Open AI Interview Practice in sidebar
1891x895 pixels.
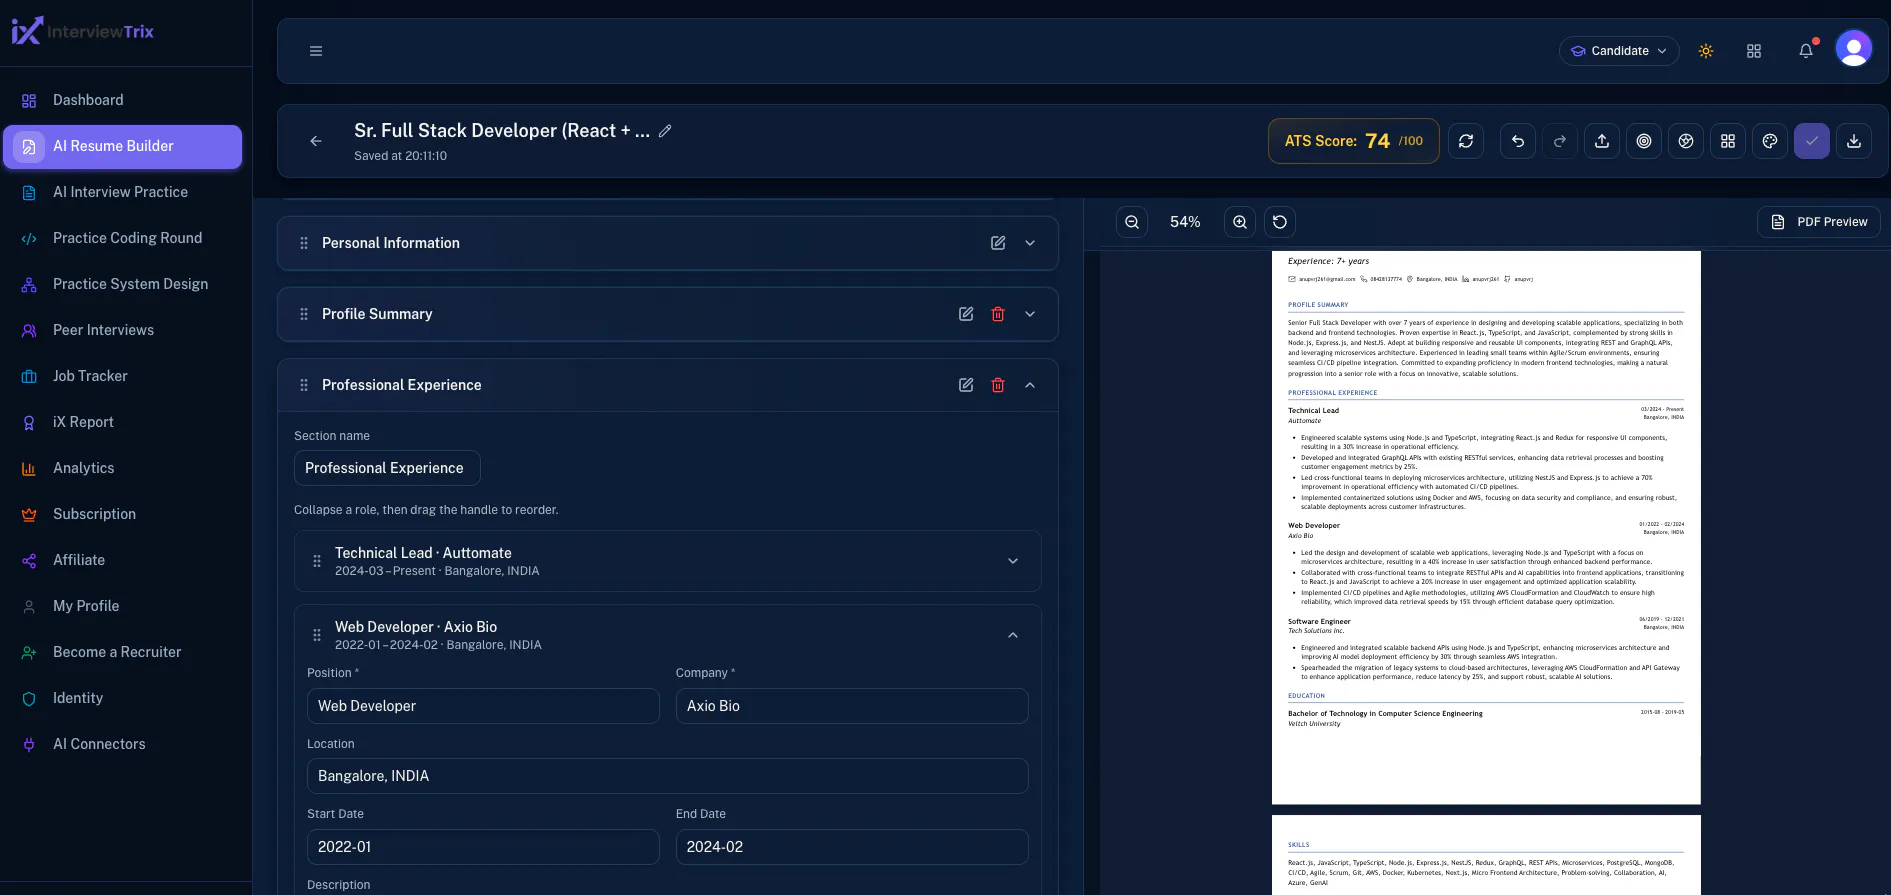click(x=122, y=192)
